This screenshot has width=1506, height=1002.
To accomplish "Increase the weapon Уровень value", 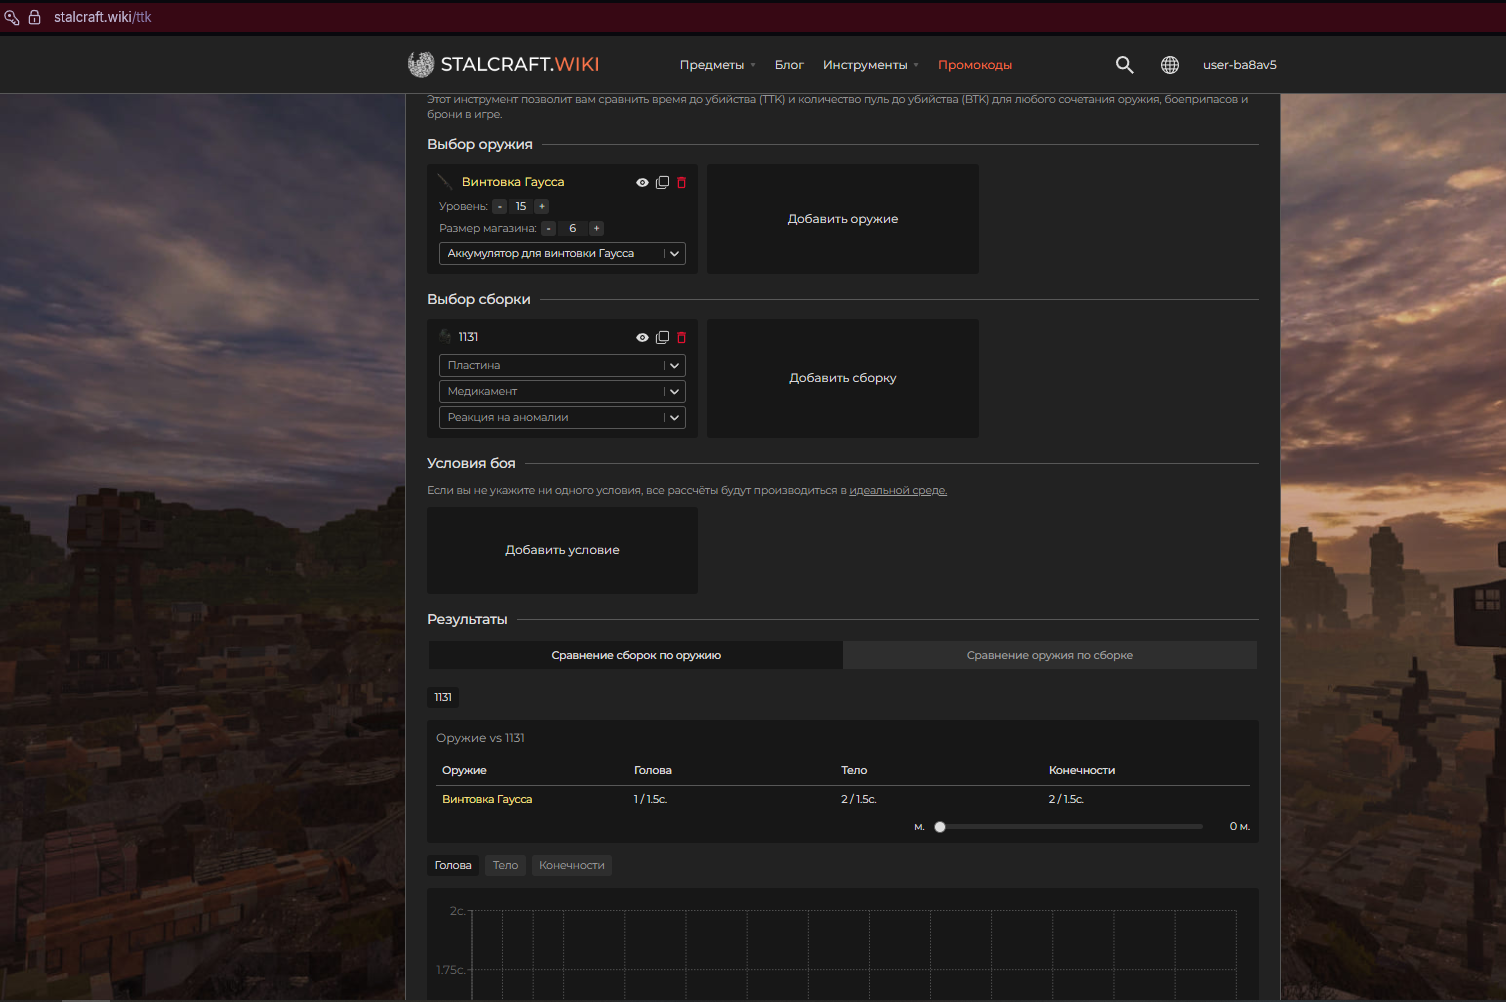I will (x=542, y=206).
